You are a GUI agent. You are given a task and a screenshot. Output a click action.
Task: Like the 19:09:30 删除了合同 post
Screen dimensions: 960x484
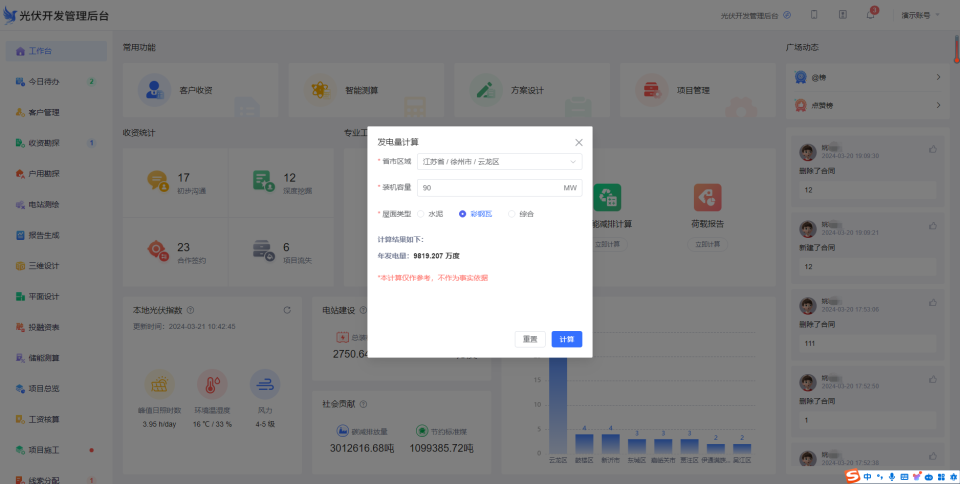[932, 149]
